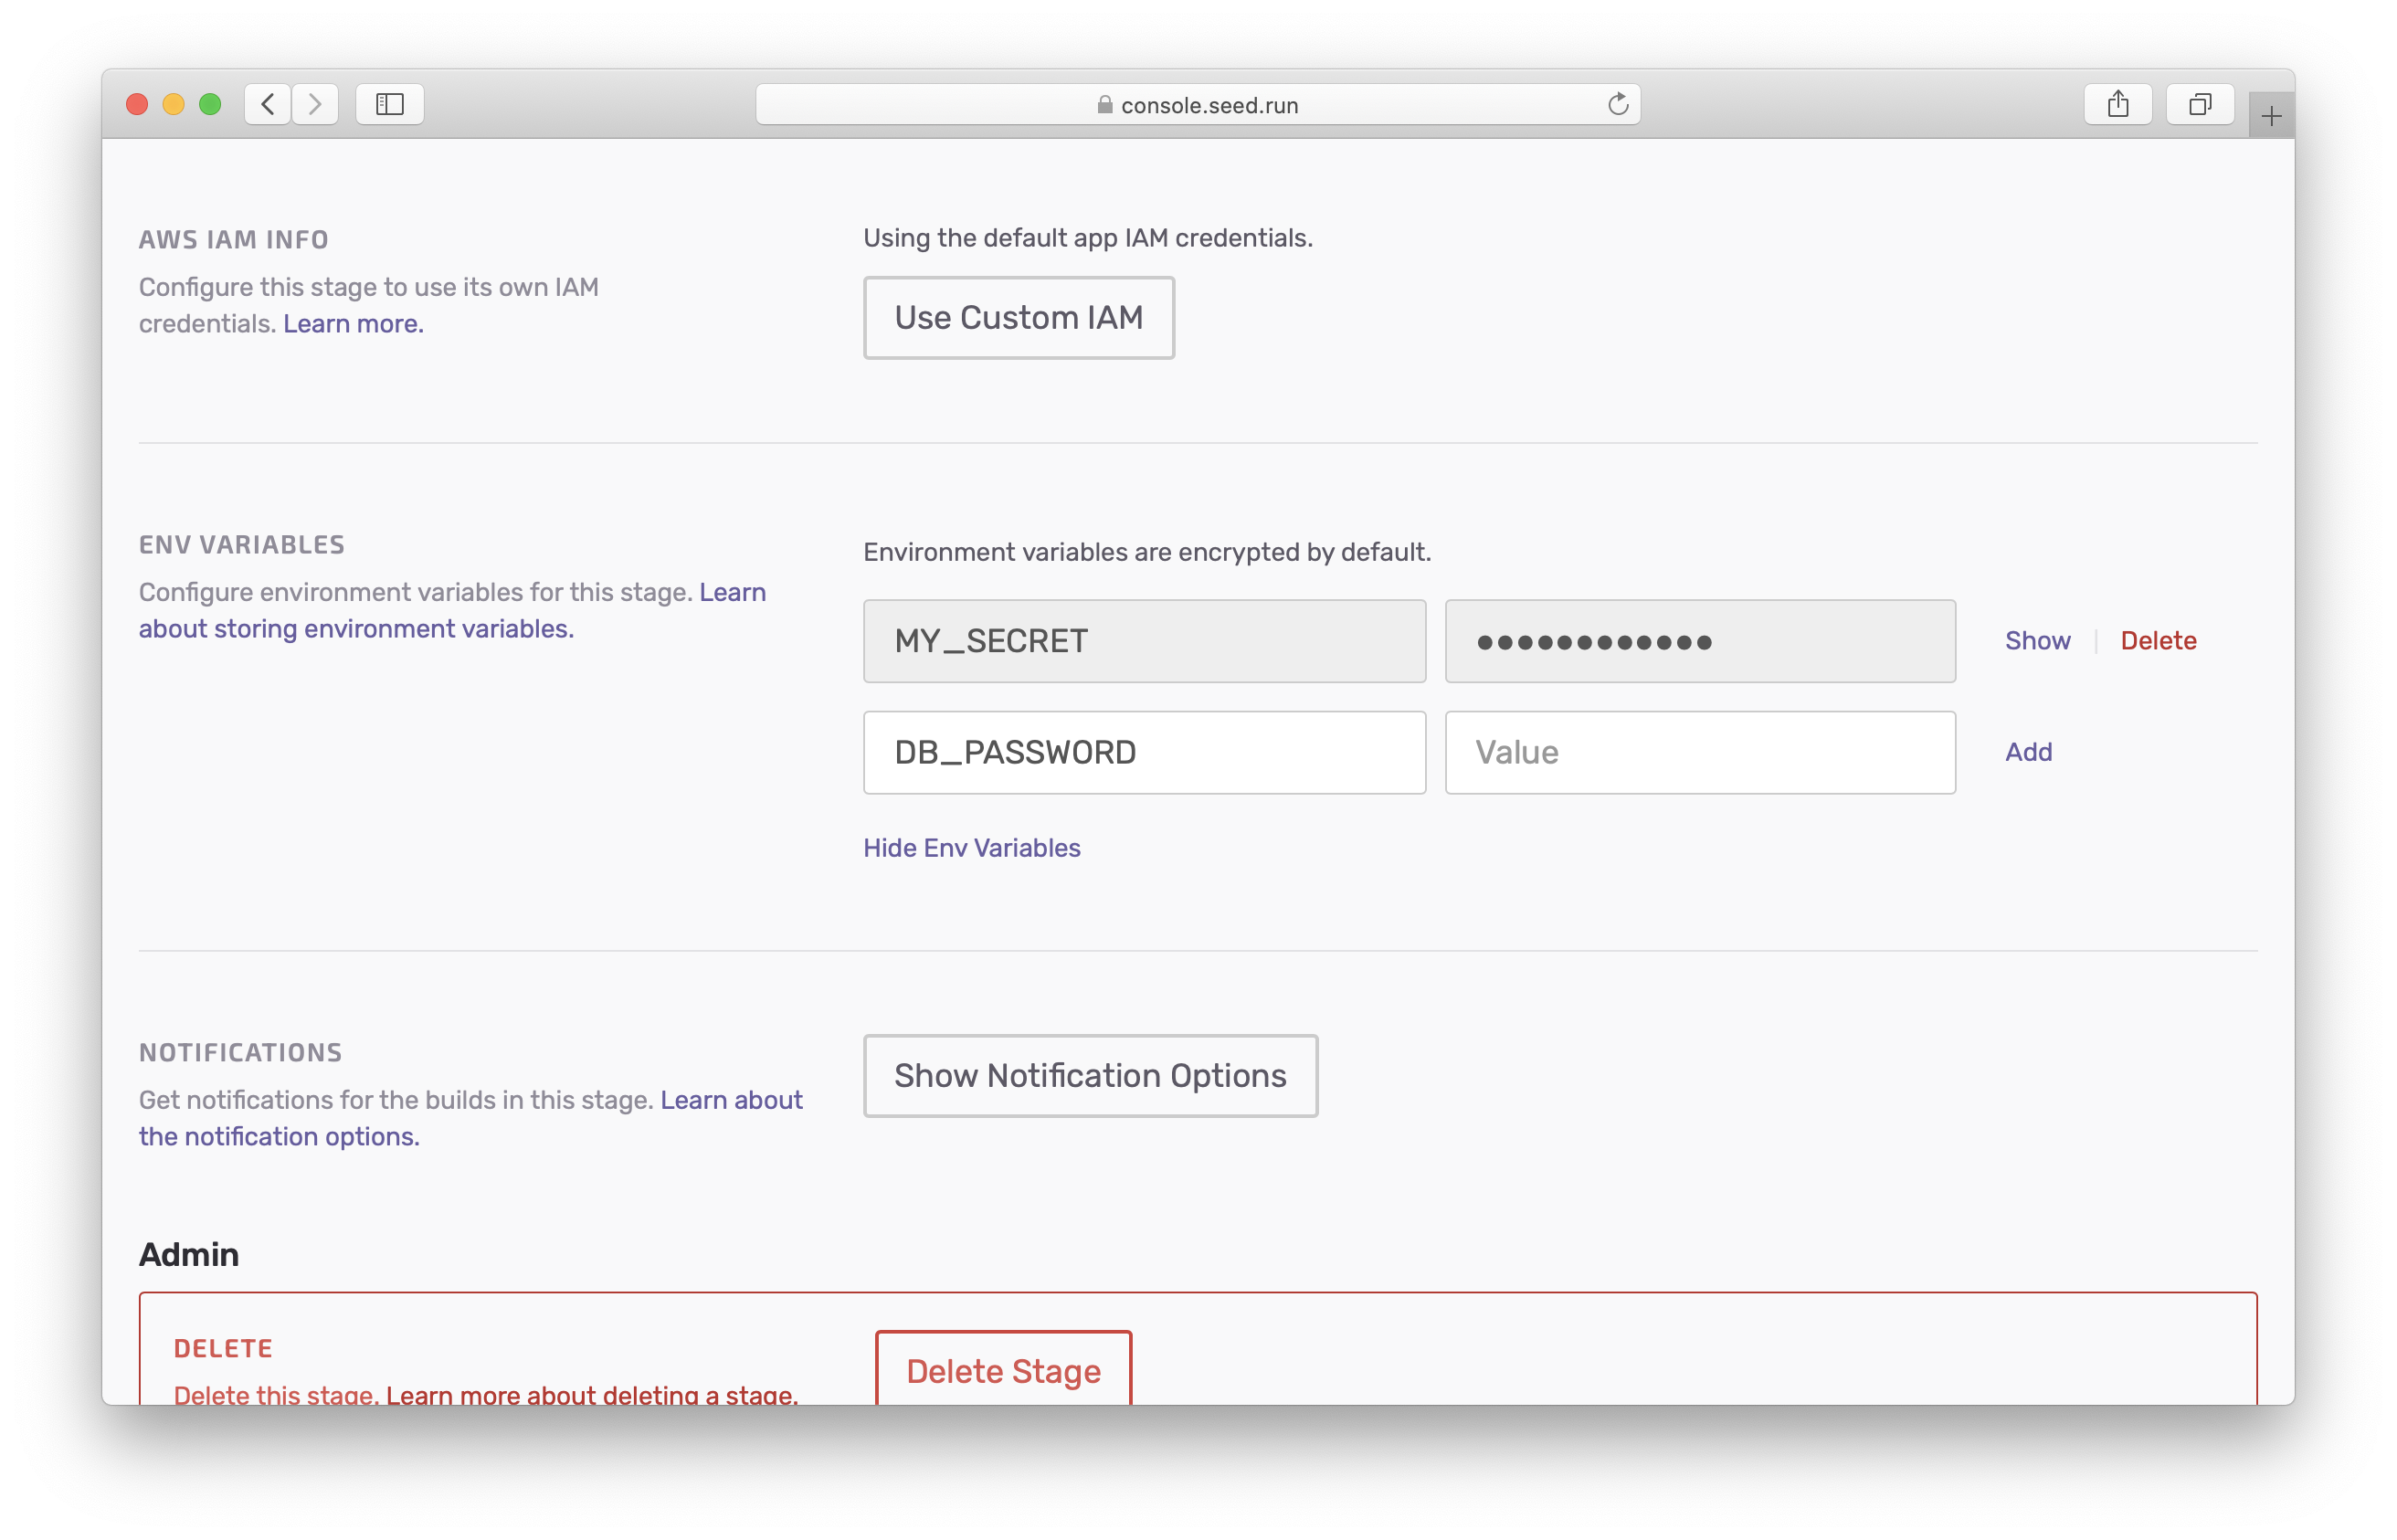This screenshot has height=1540, width=2397.
Task: Click the lock icon in the address bar
Action: pyautogui.click(x=1104, y=105)
